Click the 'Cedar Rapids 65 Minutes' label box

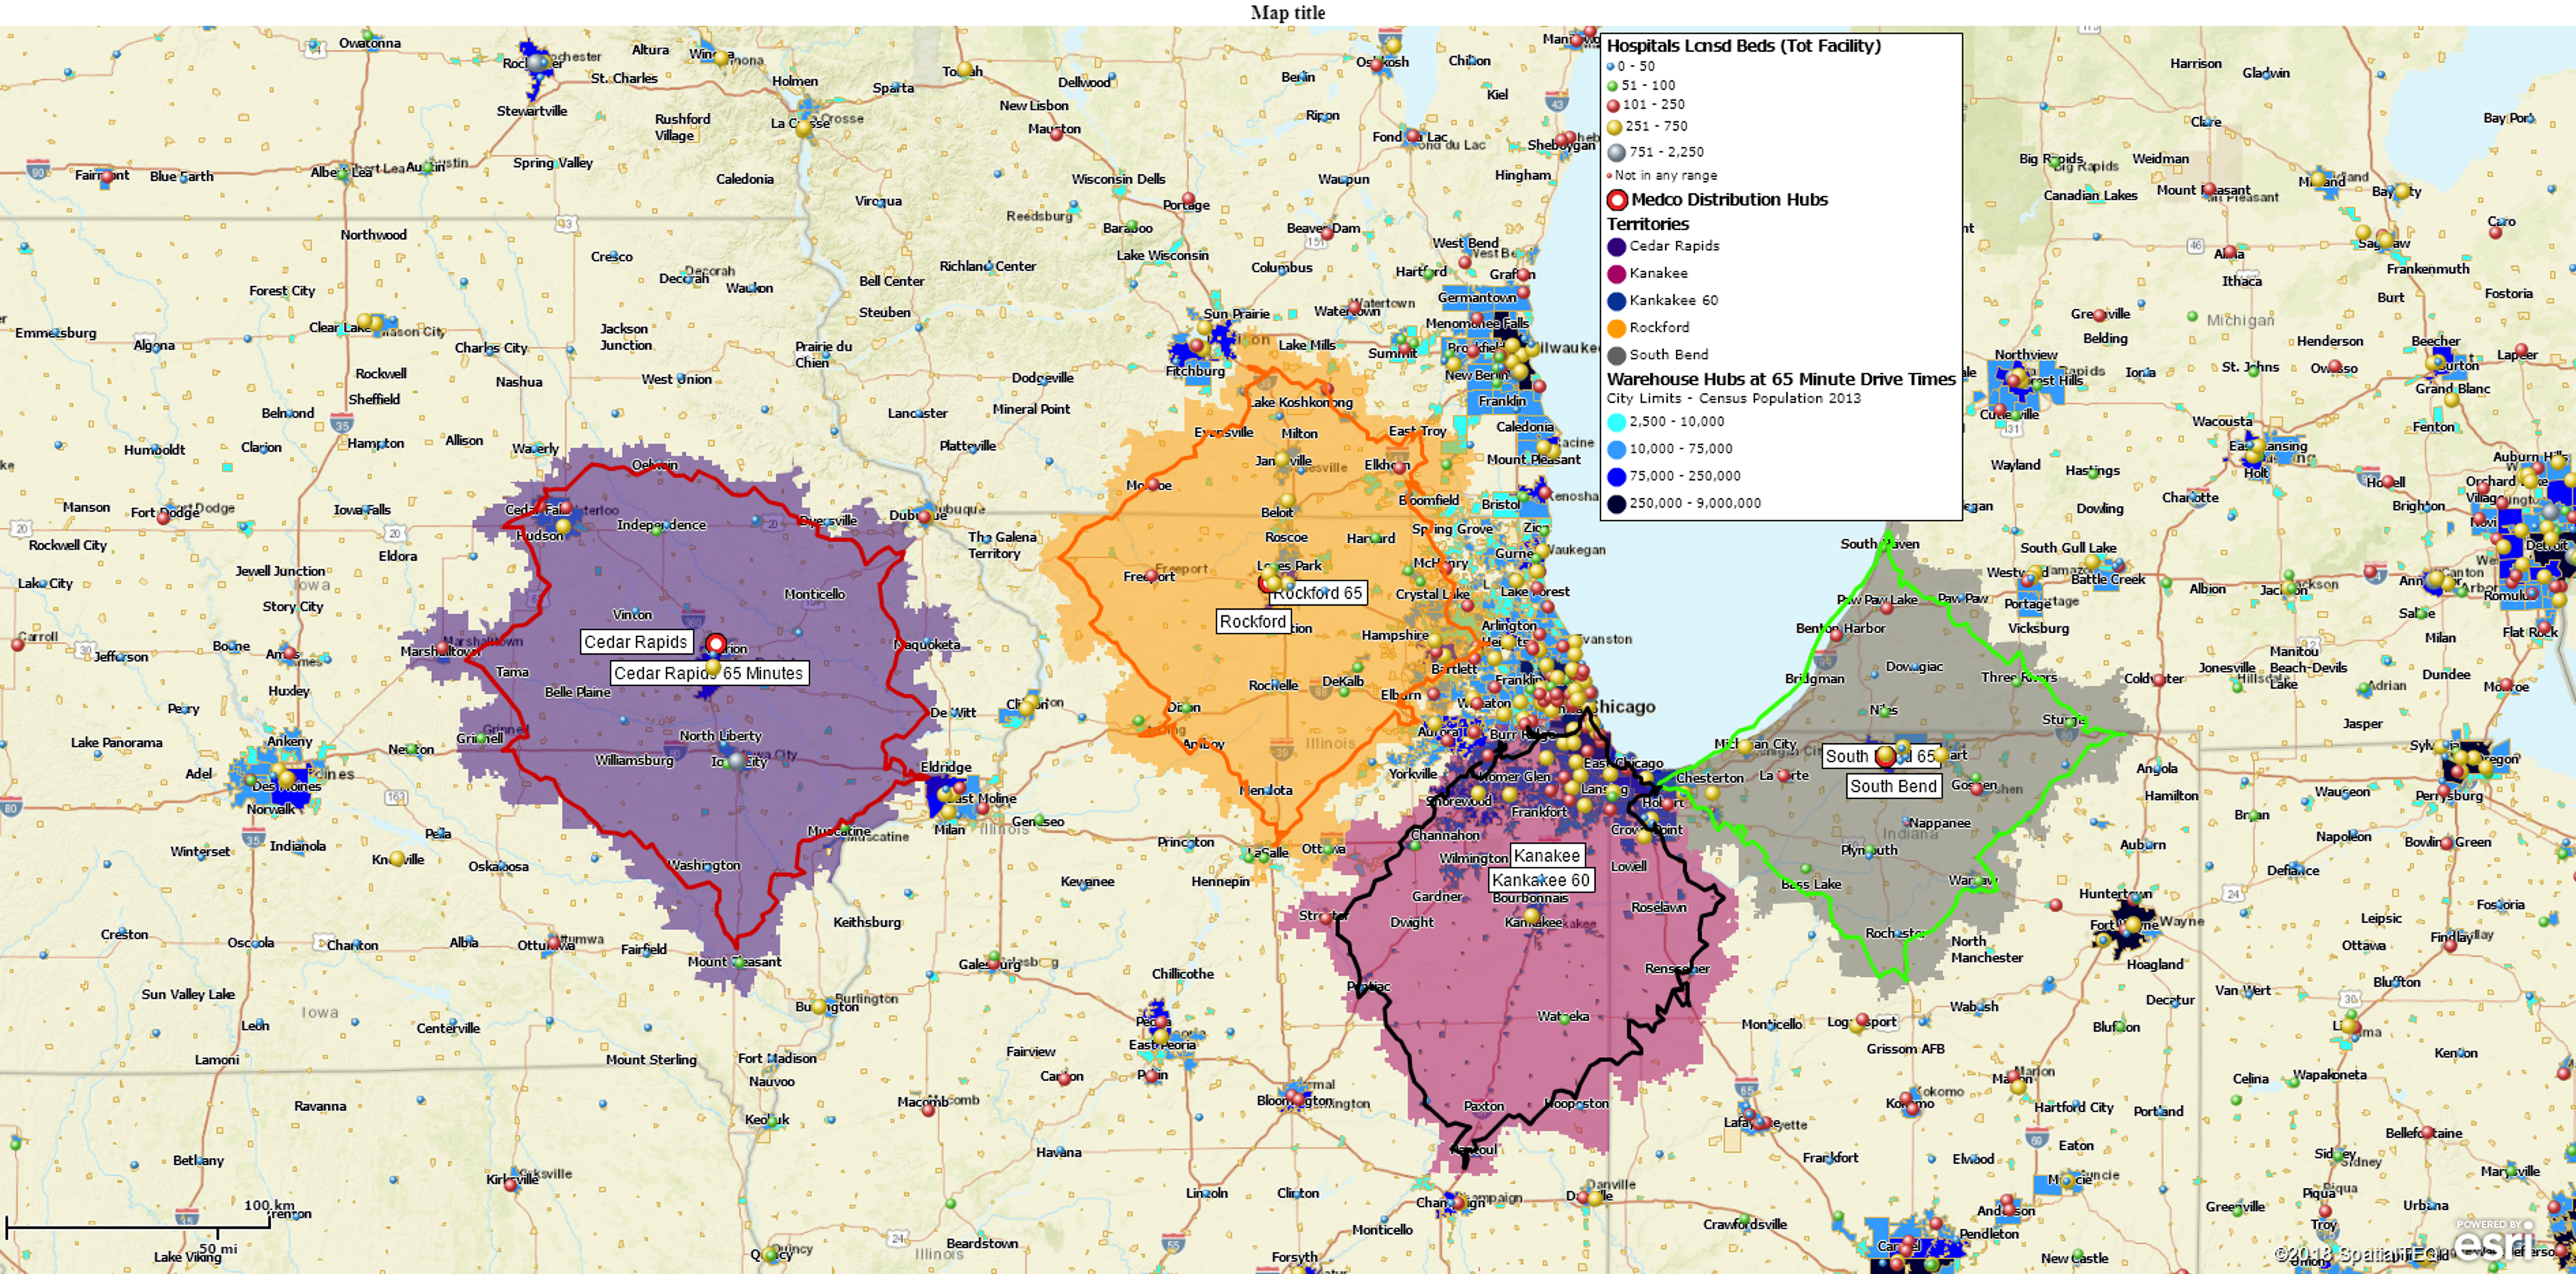tap(709, 673)
